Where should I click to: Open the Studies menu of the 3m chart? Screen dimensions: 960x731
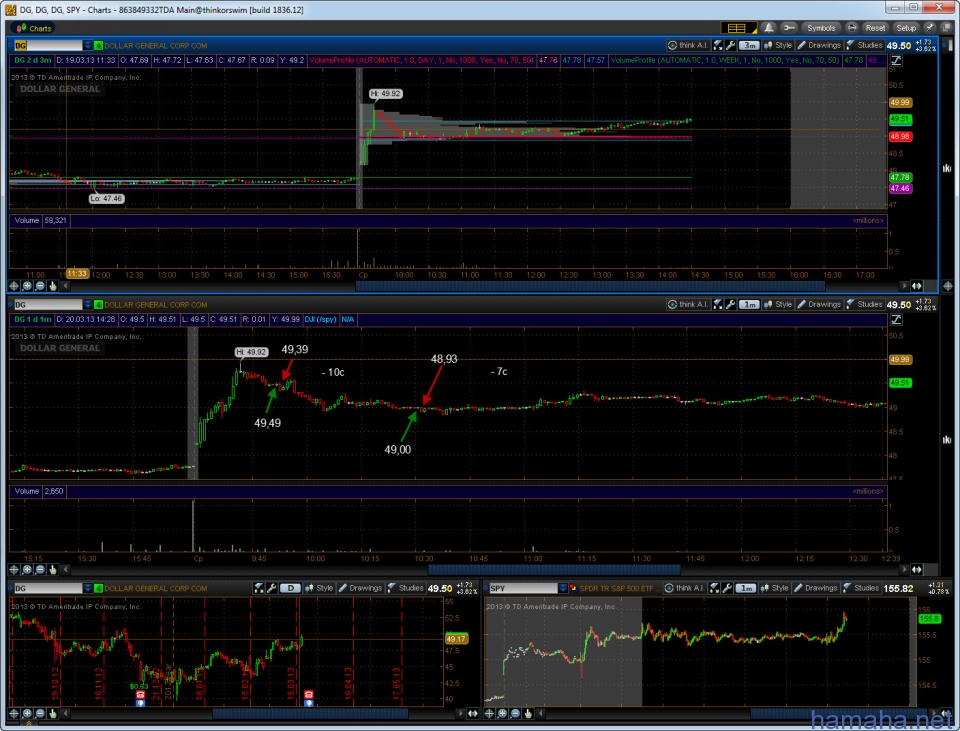pyautogui.click(x=864, y=45)
